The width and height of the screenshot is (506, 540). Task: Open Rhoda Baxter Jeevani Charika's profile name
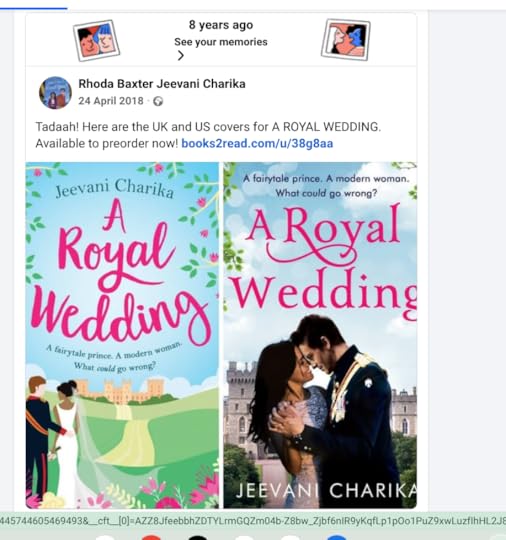162,84
